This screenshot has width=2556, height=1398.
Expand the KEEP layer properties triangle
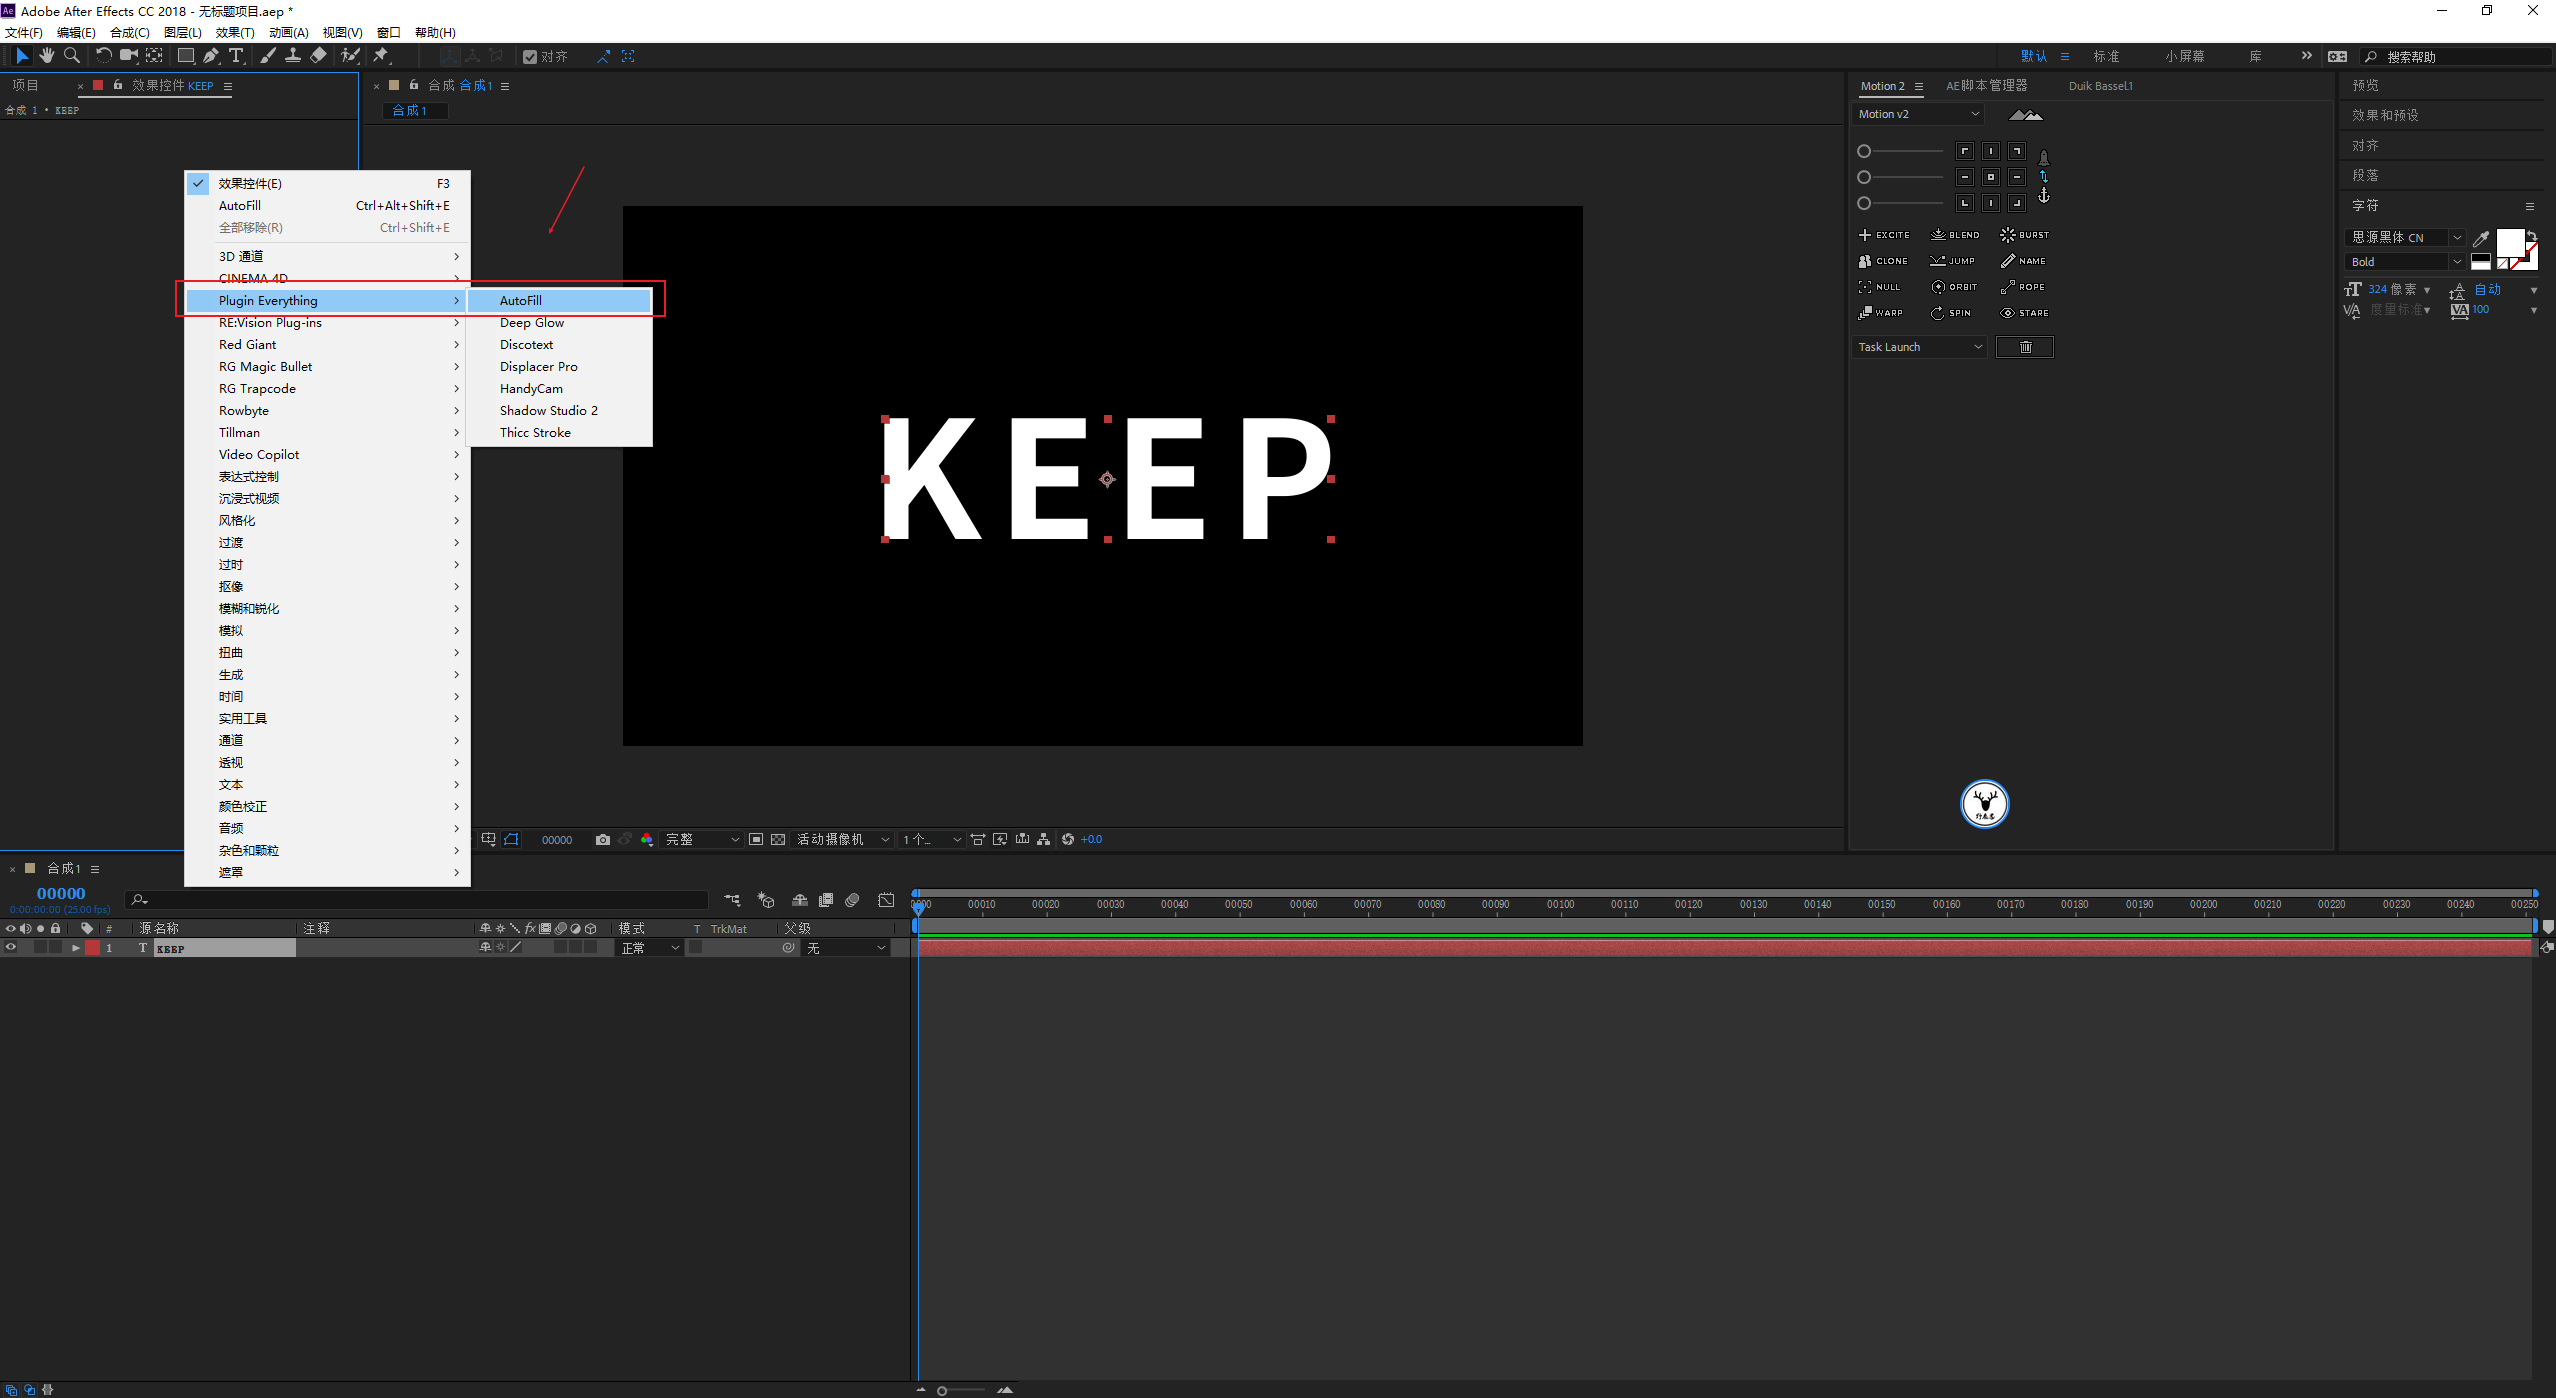[x=75, y=948]
